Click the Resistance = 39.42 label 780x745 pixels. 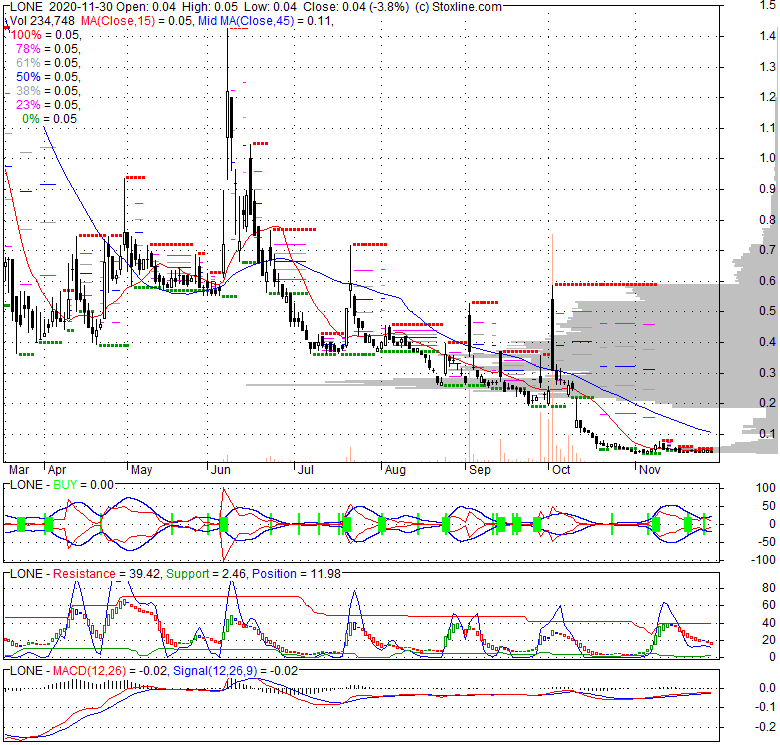tap(106, 574)
